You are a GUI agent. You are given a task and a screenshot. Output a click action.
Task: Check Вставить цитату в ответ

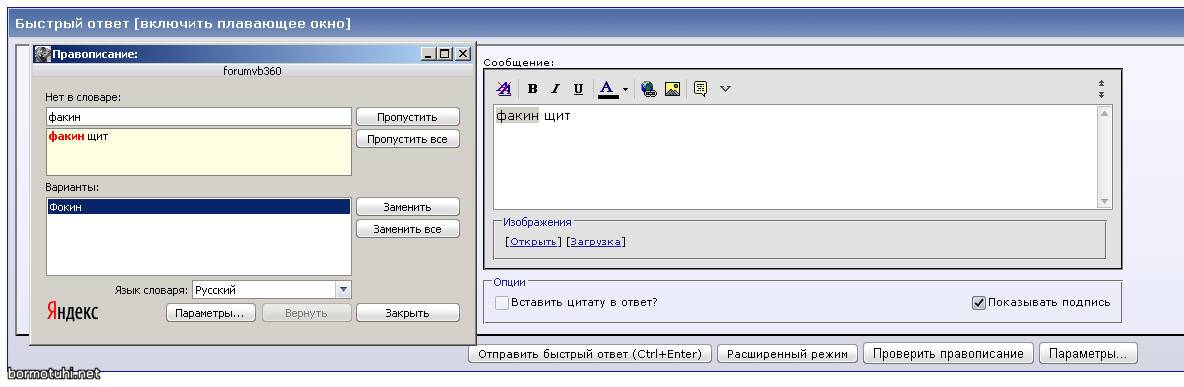(502, 303)
